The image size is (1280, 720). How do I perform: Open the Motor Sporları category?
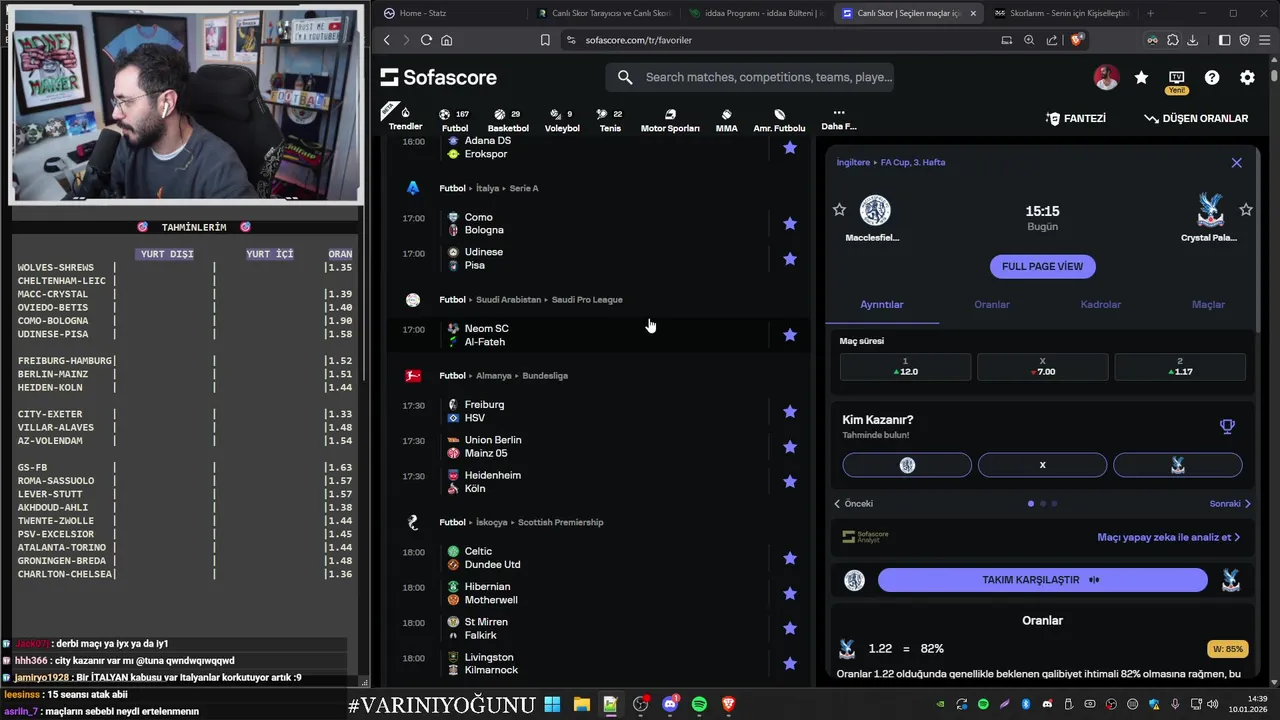(x=670, y=120)
